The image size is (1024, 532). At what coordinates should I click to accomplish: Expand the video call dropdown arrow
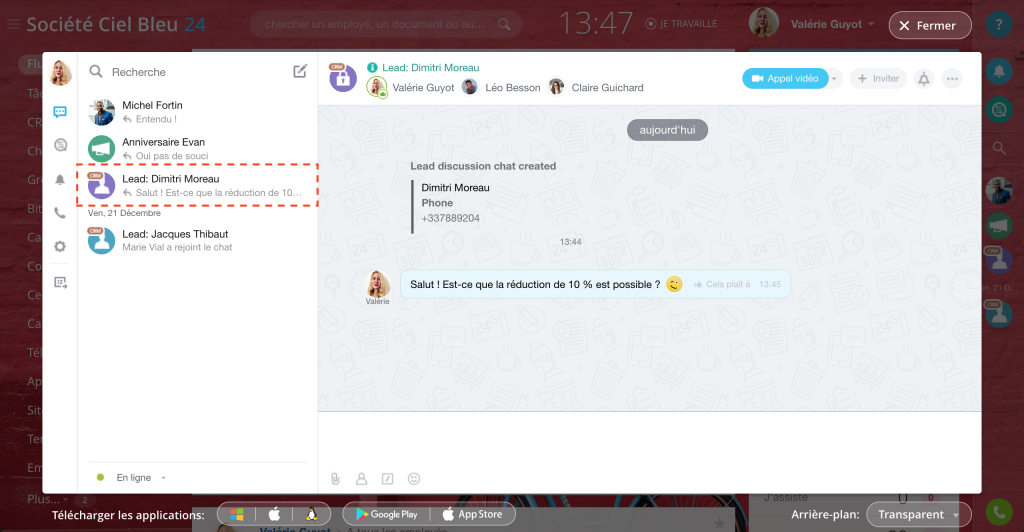[x=835, y=78]
